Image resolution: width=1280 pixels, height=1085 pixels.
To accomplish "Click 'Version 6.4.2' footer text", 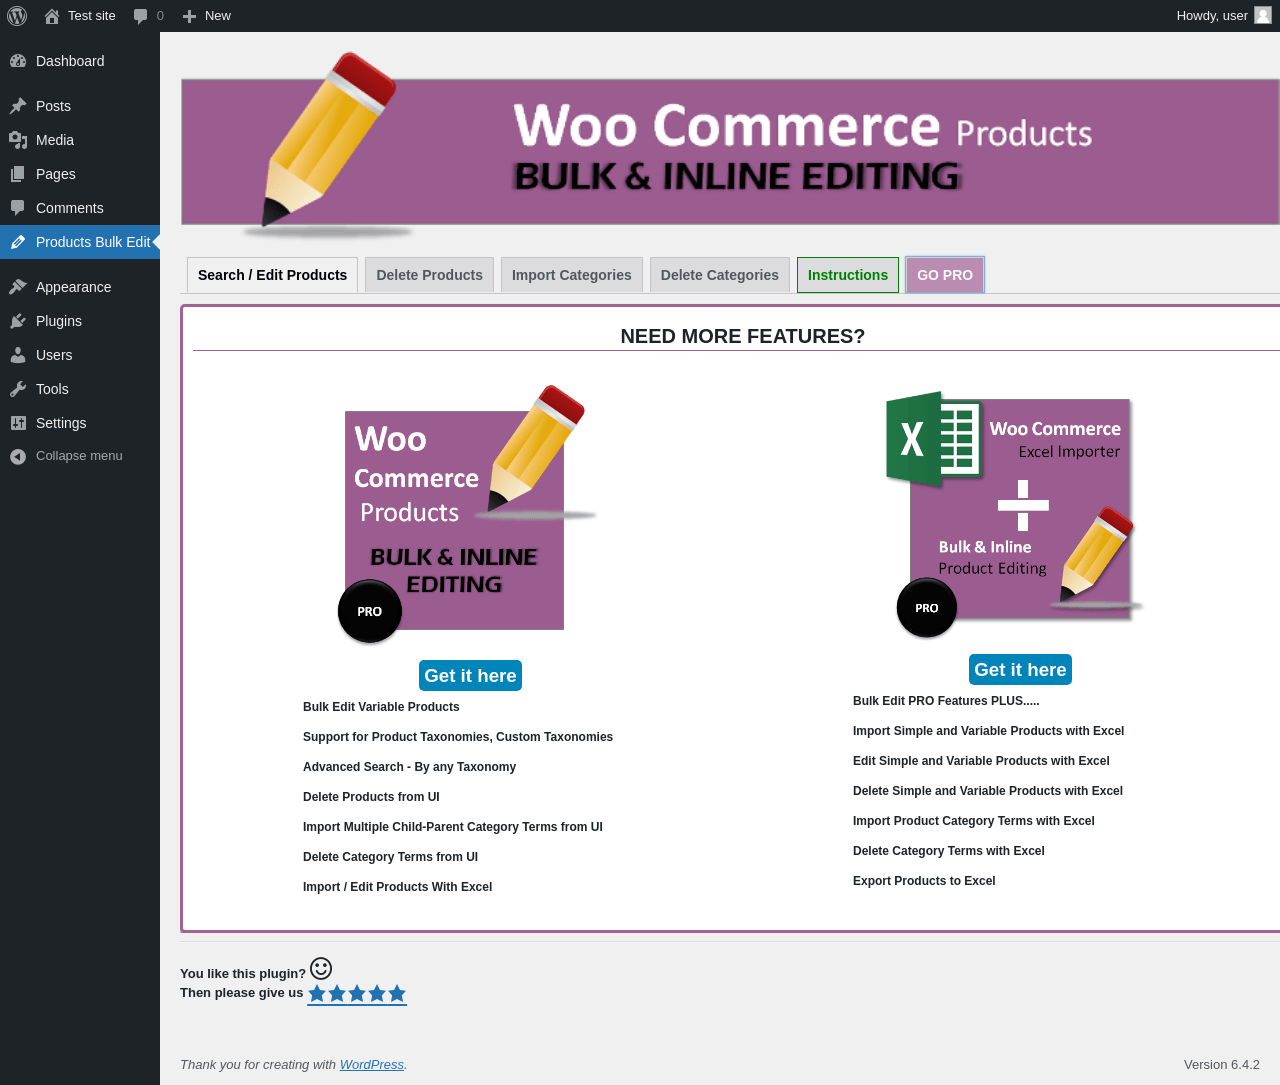I will (1222, 1065).
